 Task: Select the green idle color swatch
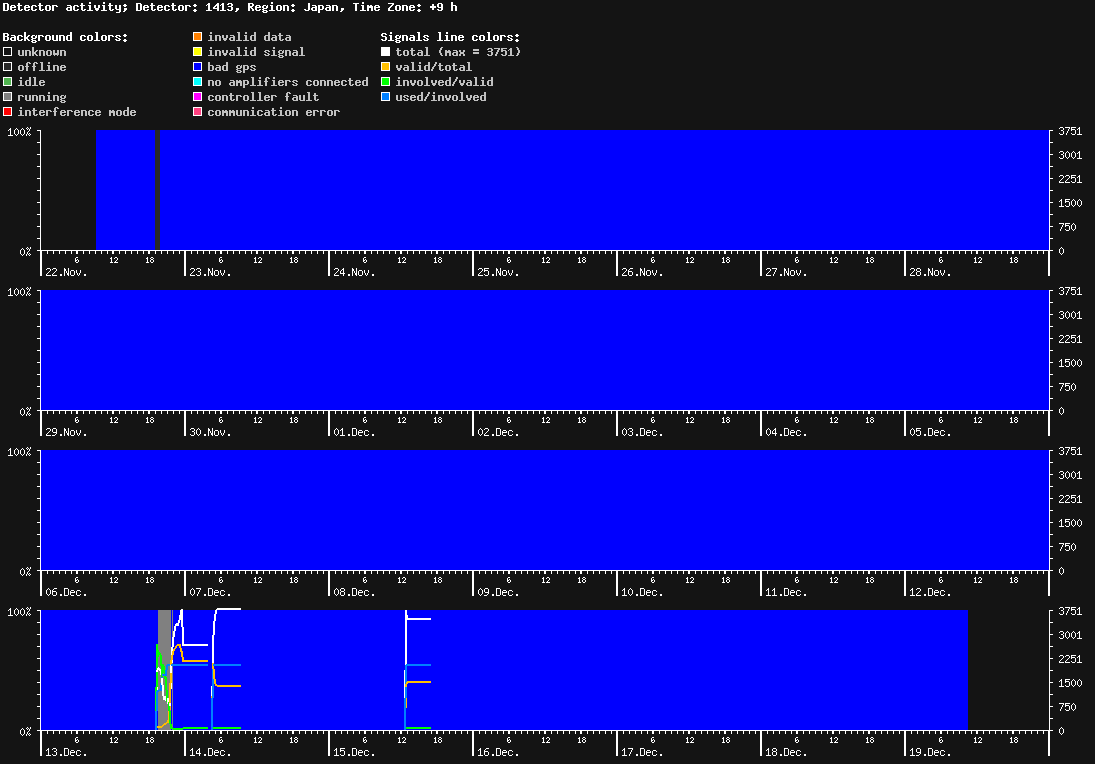[x=8, y=82]
